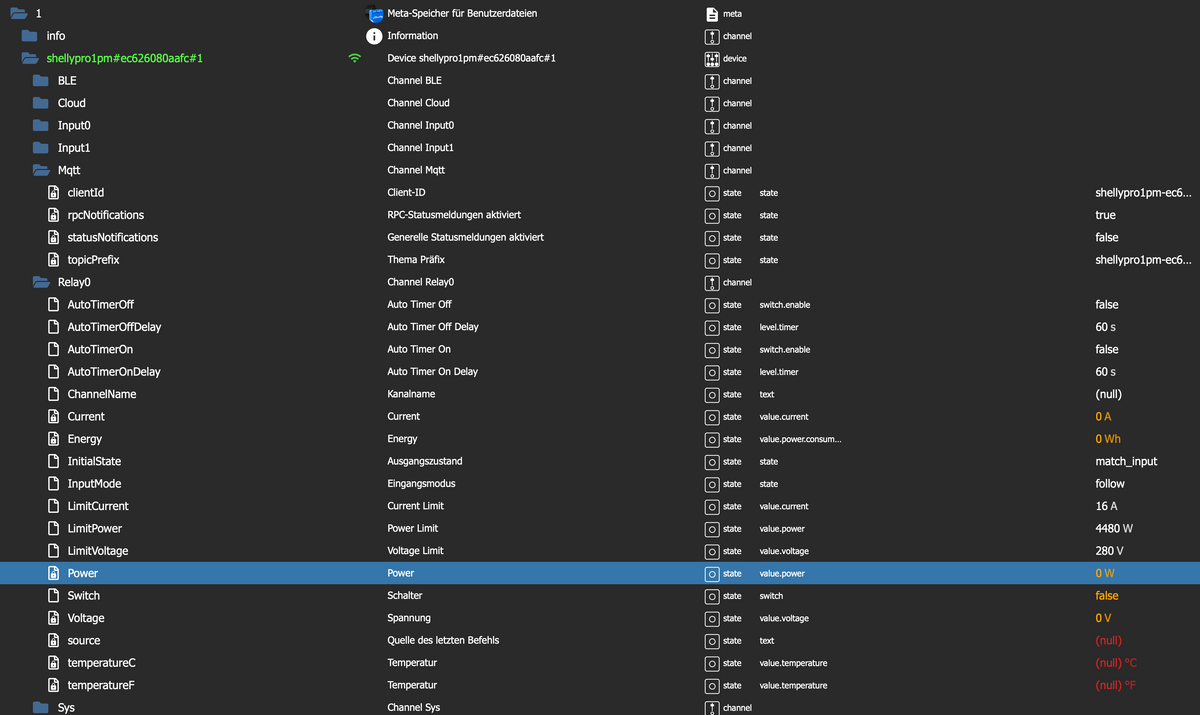
Task: Click the name text Spannung
Action: tap(411, 618)
